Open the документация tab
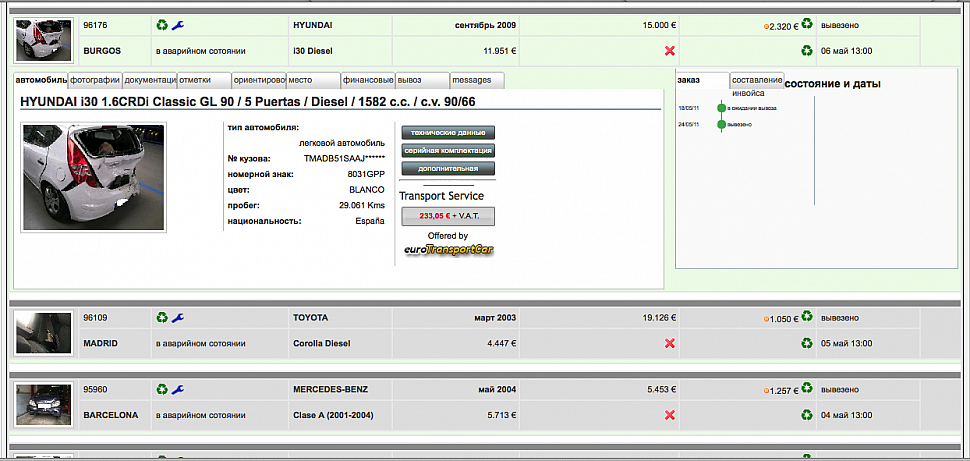Screen dimensions: 970x461 tap(150, 80)
